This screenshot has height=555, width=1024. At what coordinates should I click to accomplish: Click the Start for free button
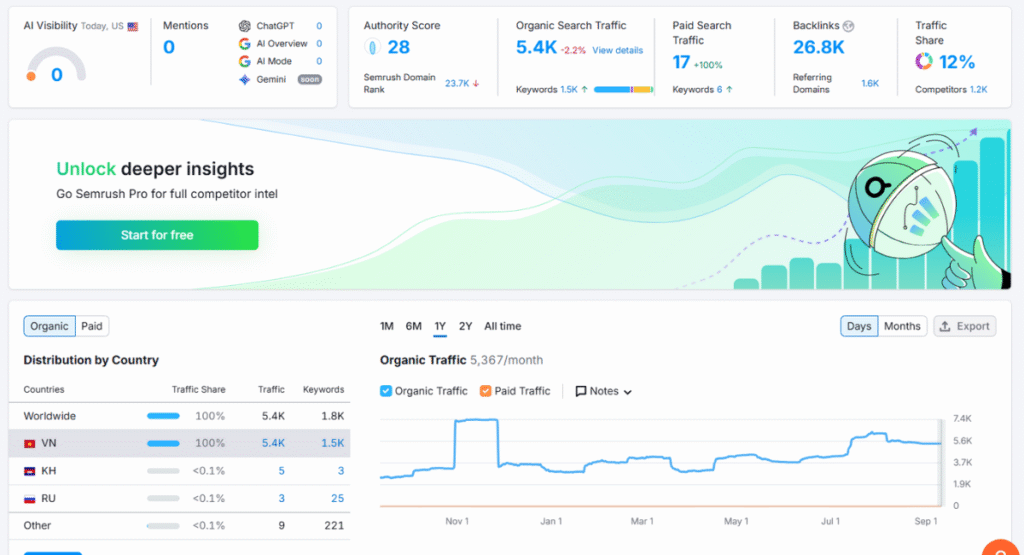coord(157,235)
